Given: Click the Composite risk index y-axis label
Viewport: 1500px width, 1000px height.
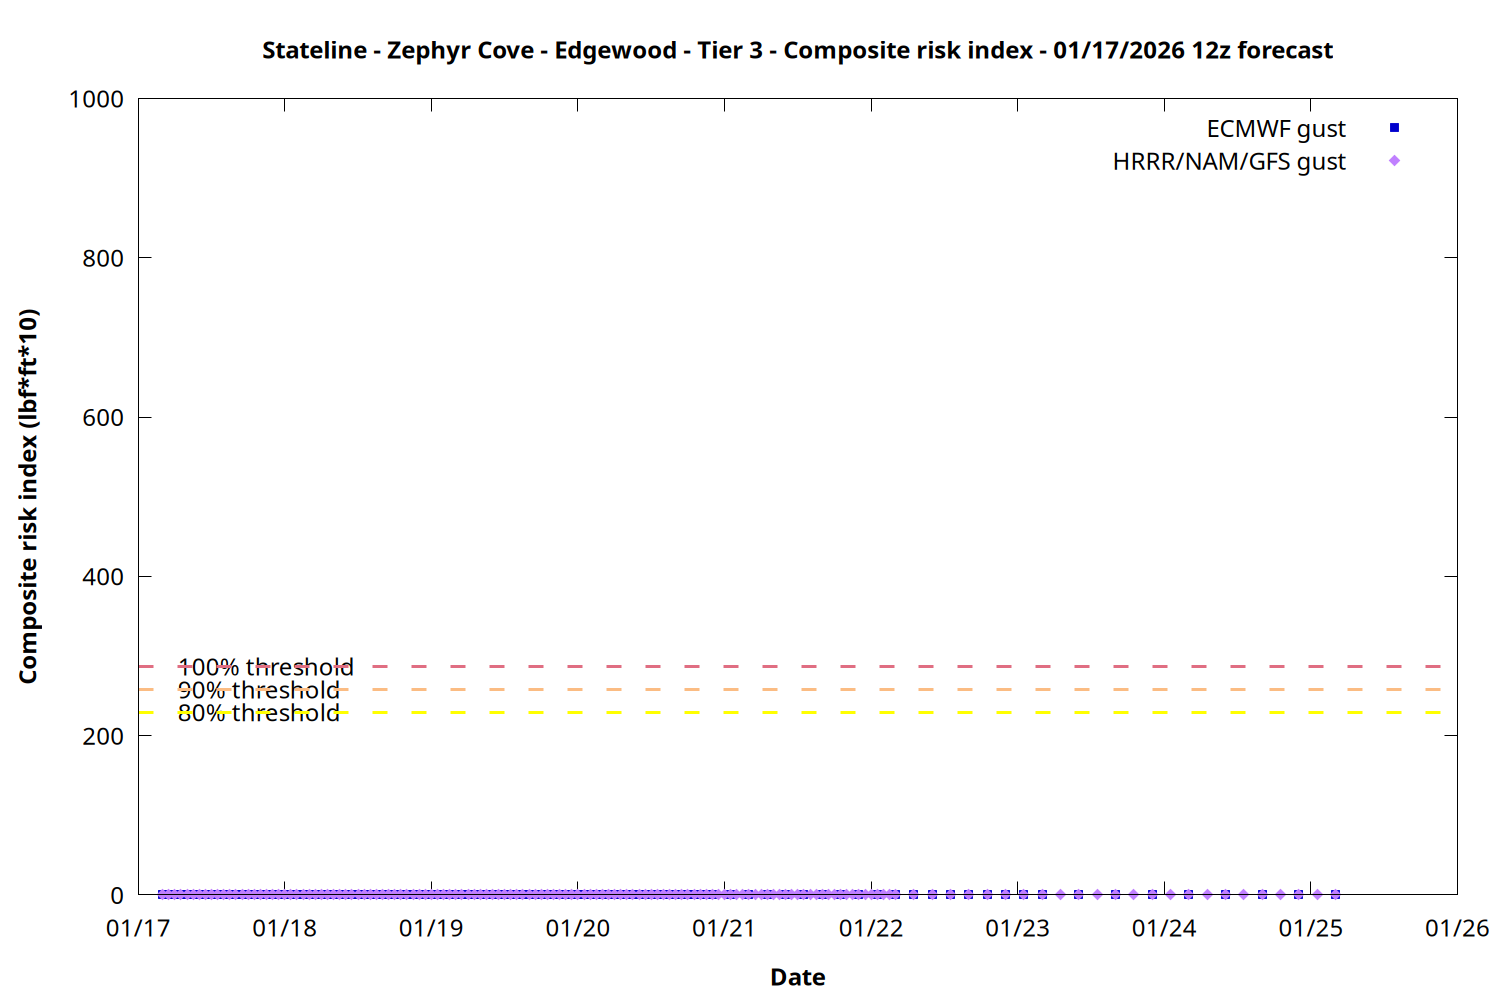Looking at the screenshot, I should click(28, 496).
